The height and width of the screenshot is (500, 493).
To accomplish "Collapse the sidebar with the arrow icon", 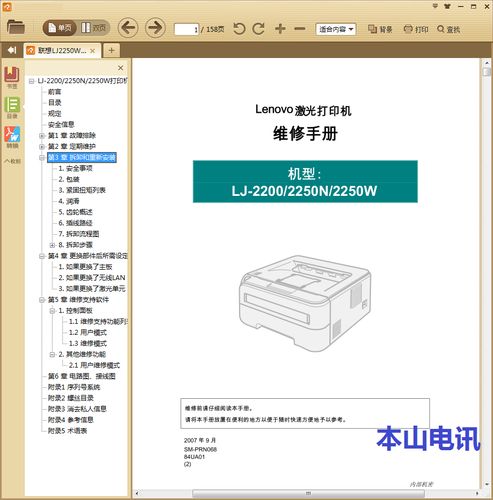I will pyautogui.click(x=12, y=50).
